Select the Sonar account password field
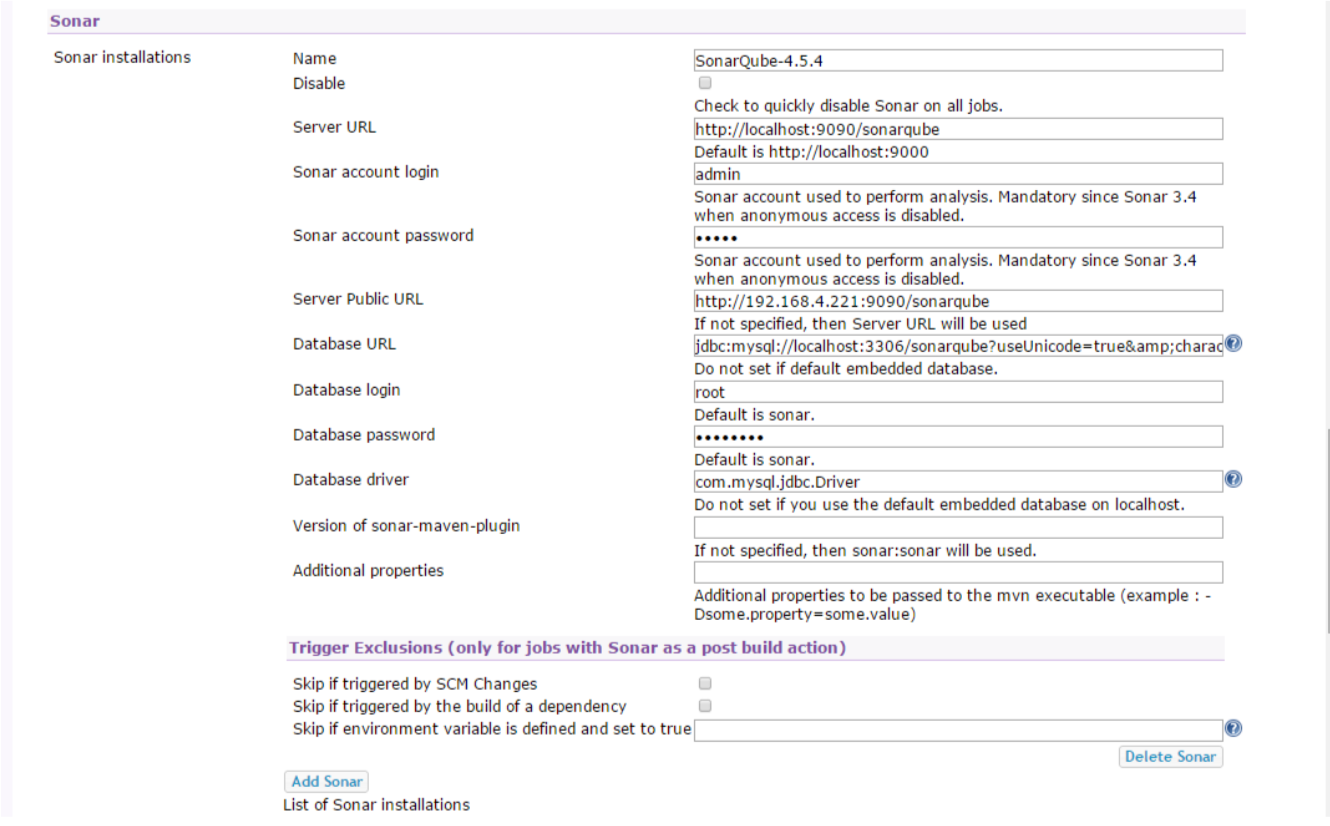The height and width of the screenshot is (826, 1330). tap(958, 237)
